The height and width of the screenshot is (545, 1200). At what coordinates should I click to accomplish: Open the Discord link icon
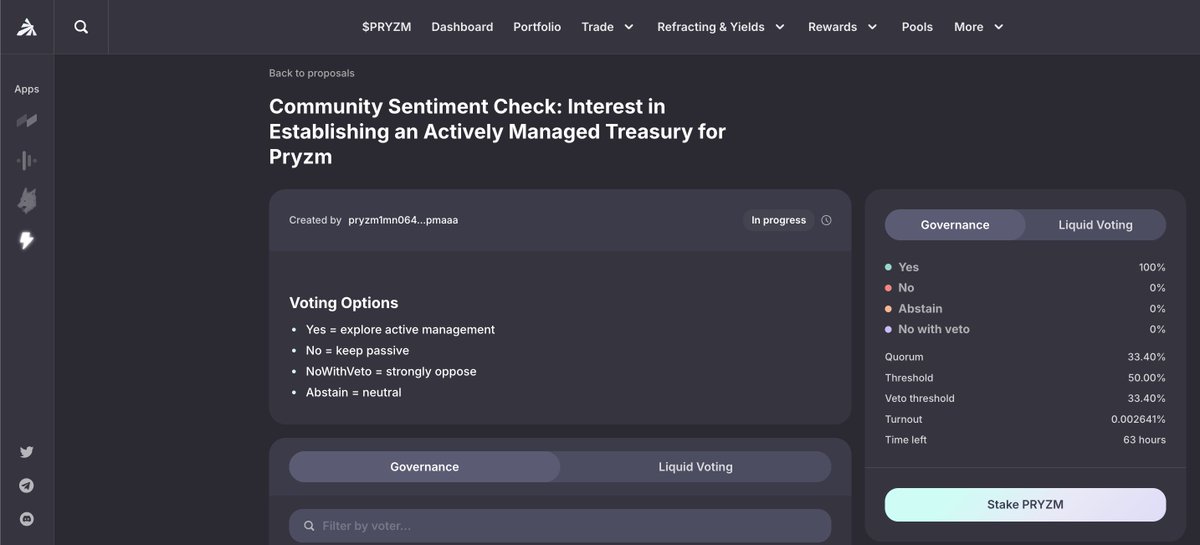[27, 520]
